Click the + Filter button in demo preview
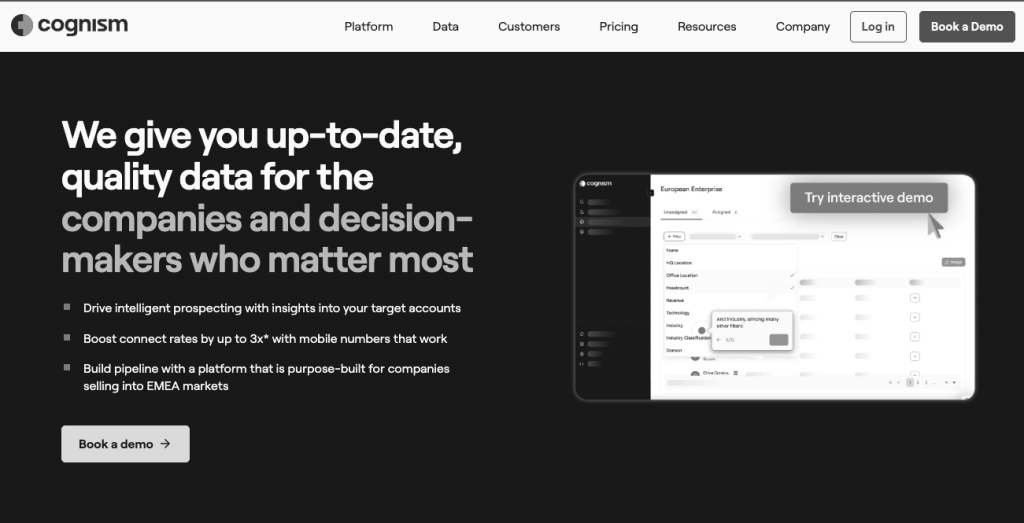The image size is (1024, 523). click(674, 236)
